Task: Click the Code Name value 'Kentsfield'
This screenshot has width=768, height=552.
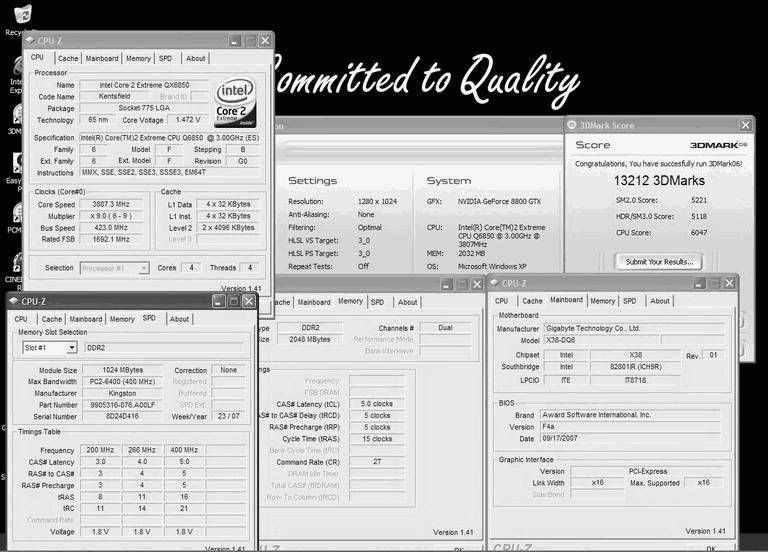Action: point(114,96)
